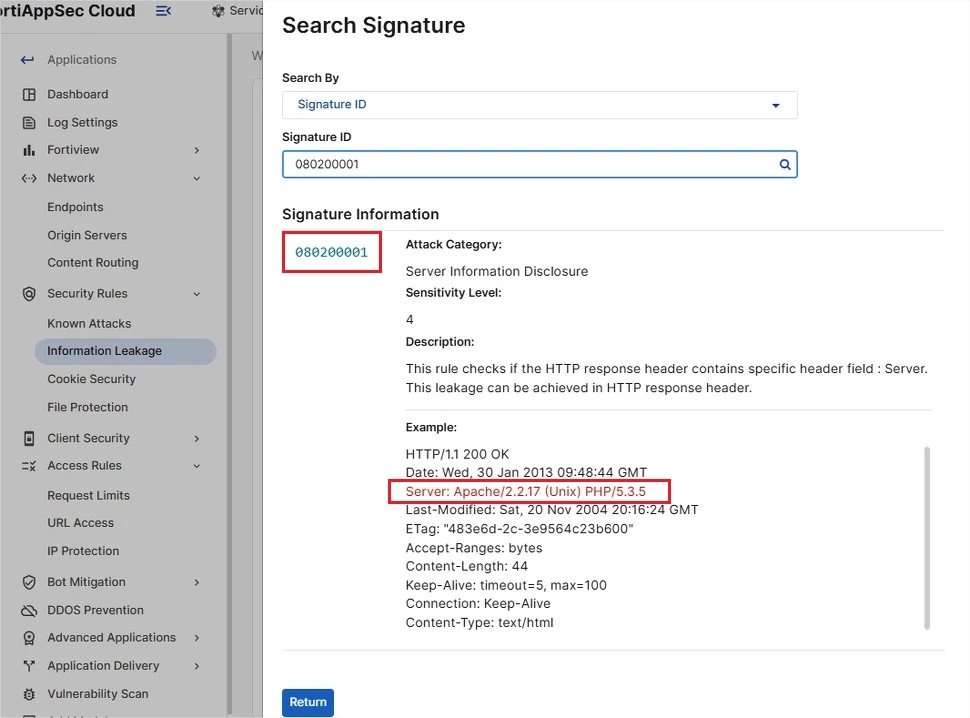
Task: Expand the Fortiview menu chevron
Action: pos(197,150)
